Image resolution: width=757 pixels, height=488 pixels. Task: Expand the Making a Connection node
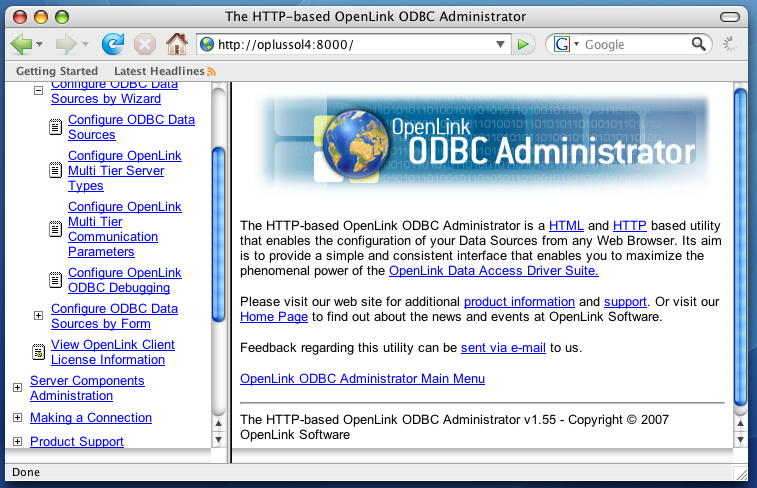17,418
